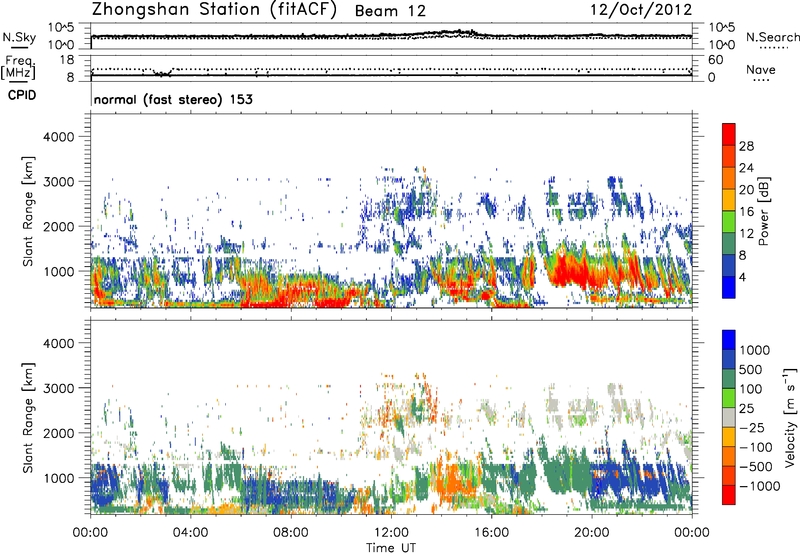Pick the light green segment of Power colorbar
The width and height of the screenshot is (800, 554).
(729, 222)
